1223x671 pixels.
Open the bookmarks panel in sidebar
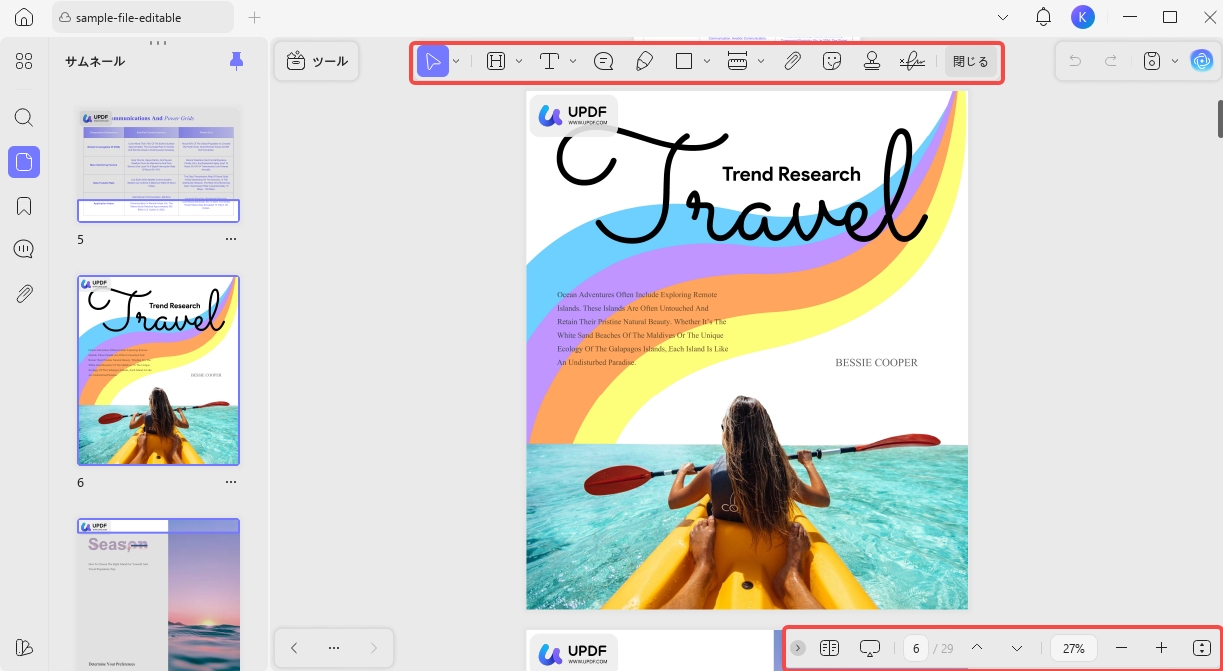[24, 206]
